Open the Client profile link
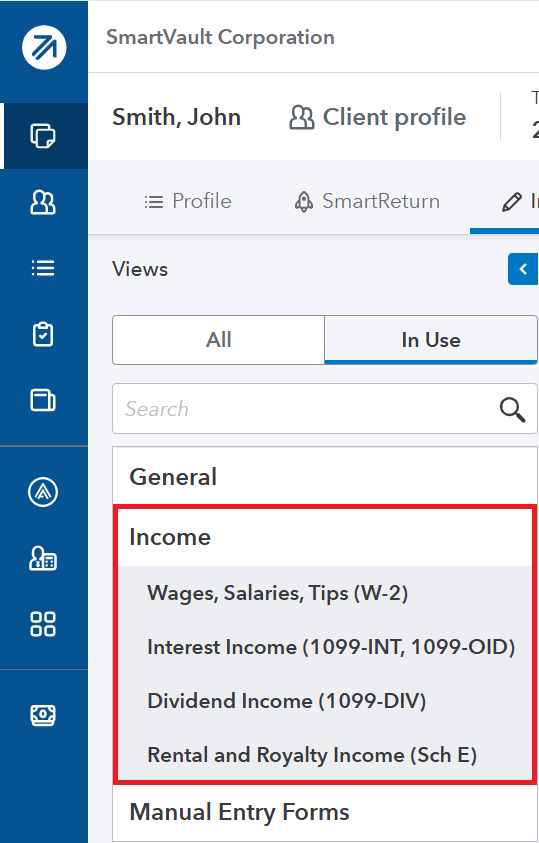Image resolution: width=539 pixels, height=843 pixels. (x=378, y=117)
